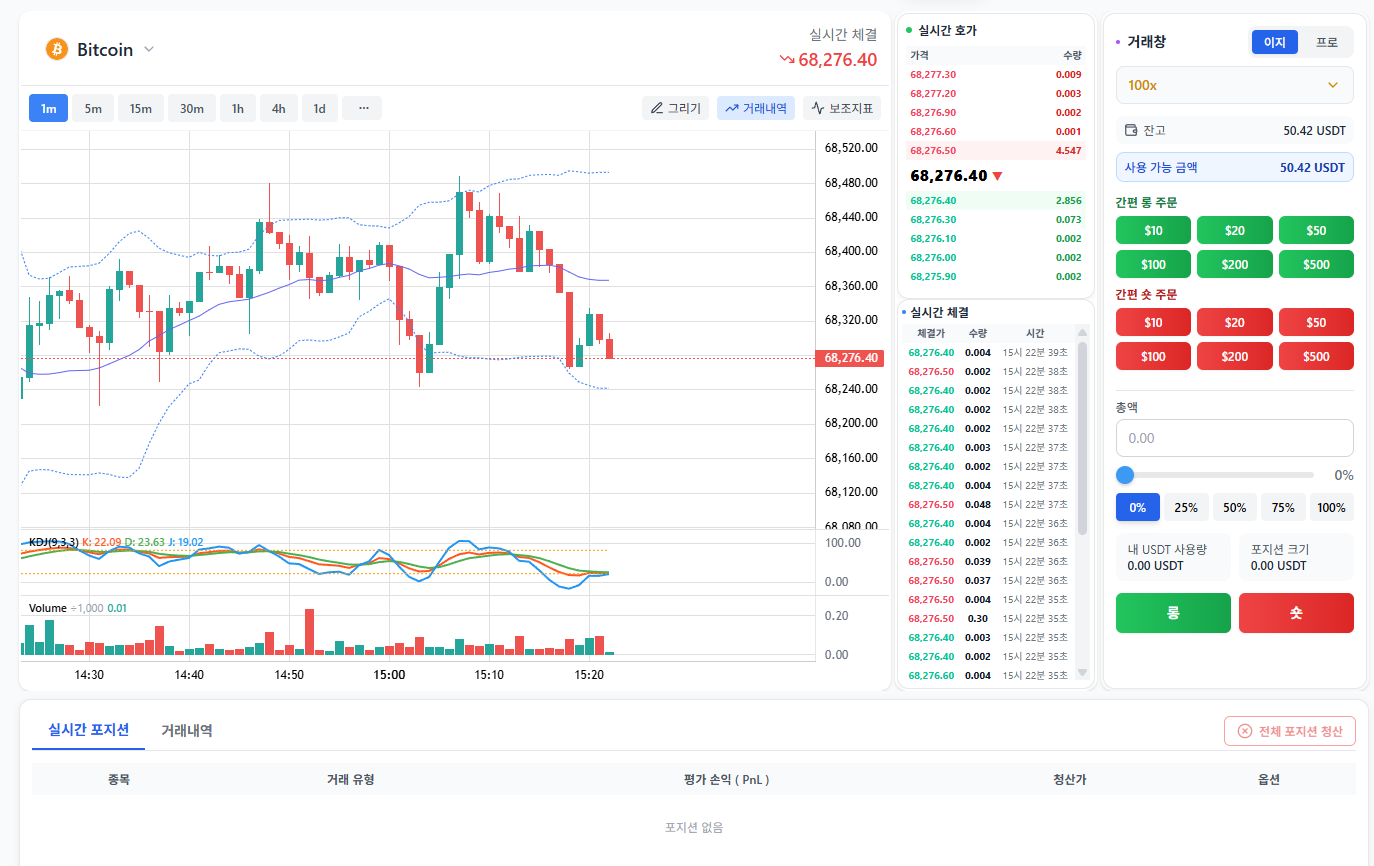Select the 25% amount preset

click(1186, 508)
